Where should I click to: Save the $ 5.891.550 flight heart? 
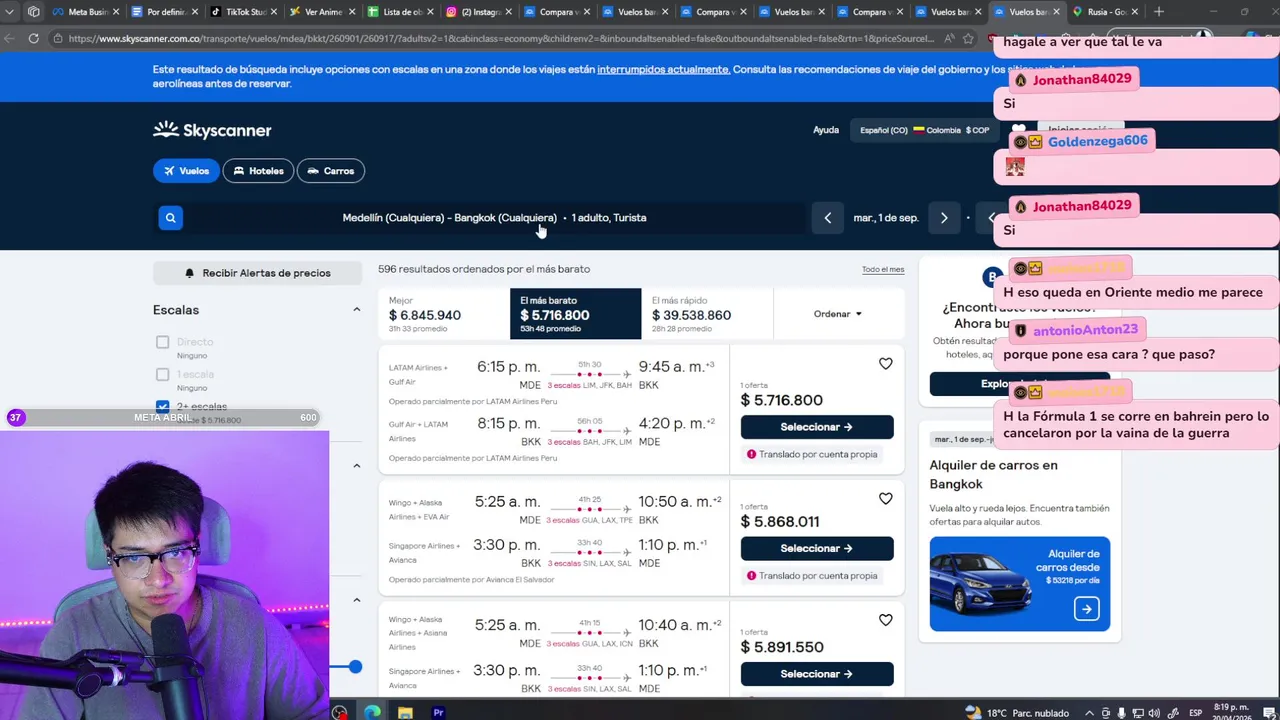coord(885,620)
